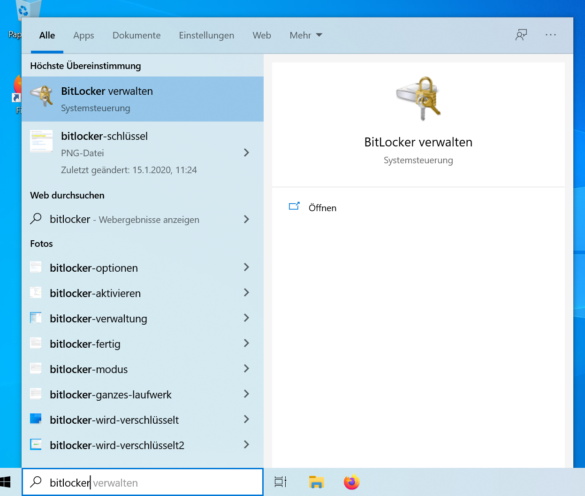Expand the bitlocker-wird-verschlüsselt2 chevron
The height and width of the screenshot is (496, 585).
[x=246, y=444]
